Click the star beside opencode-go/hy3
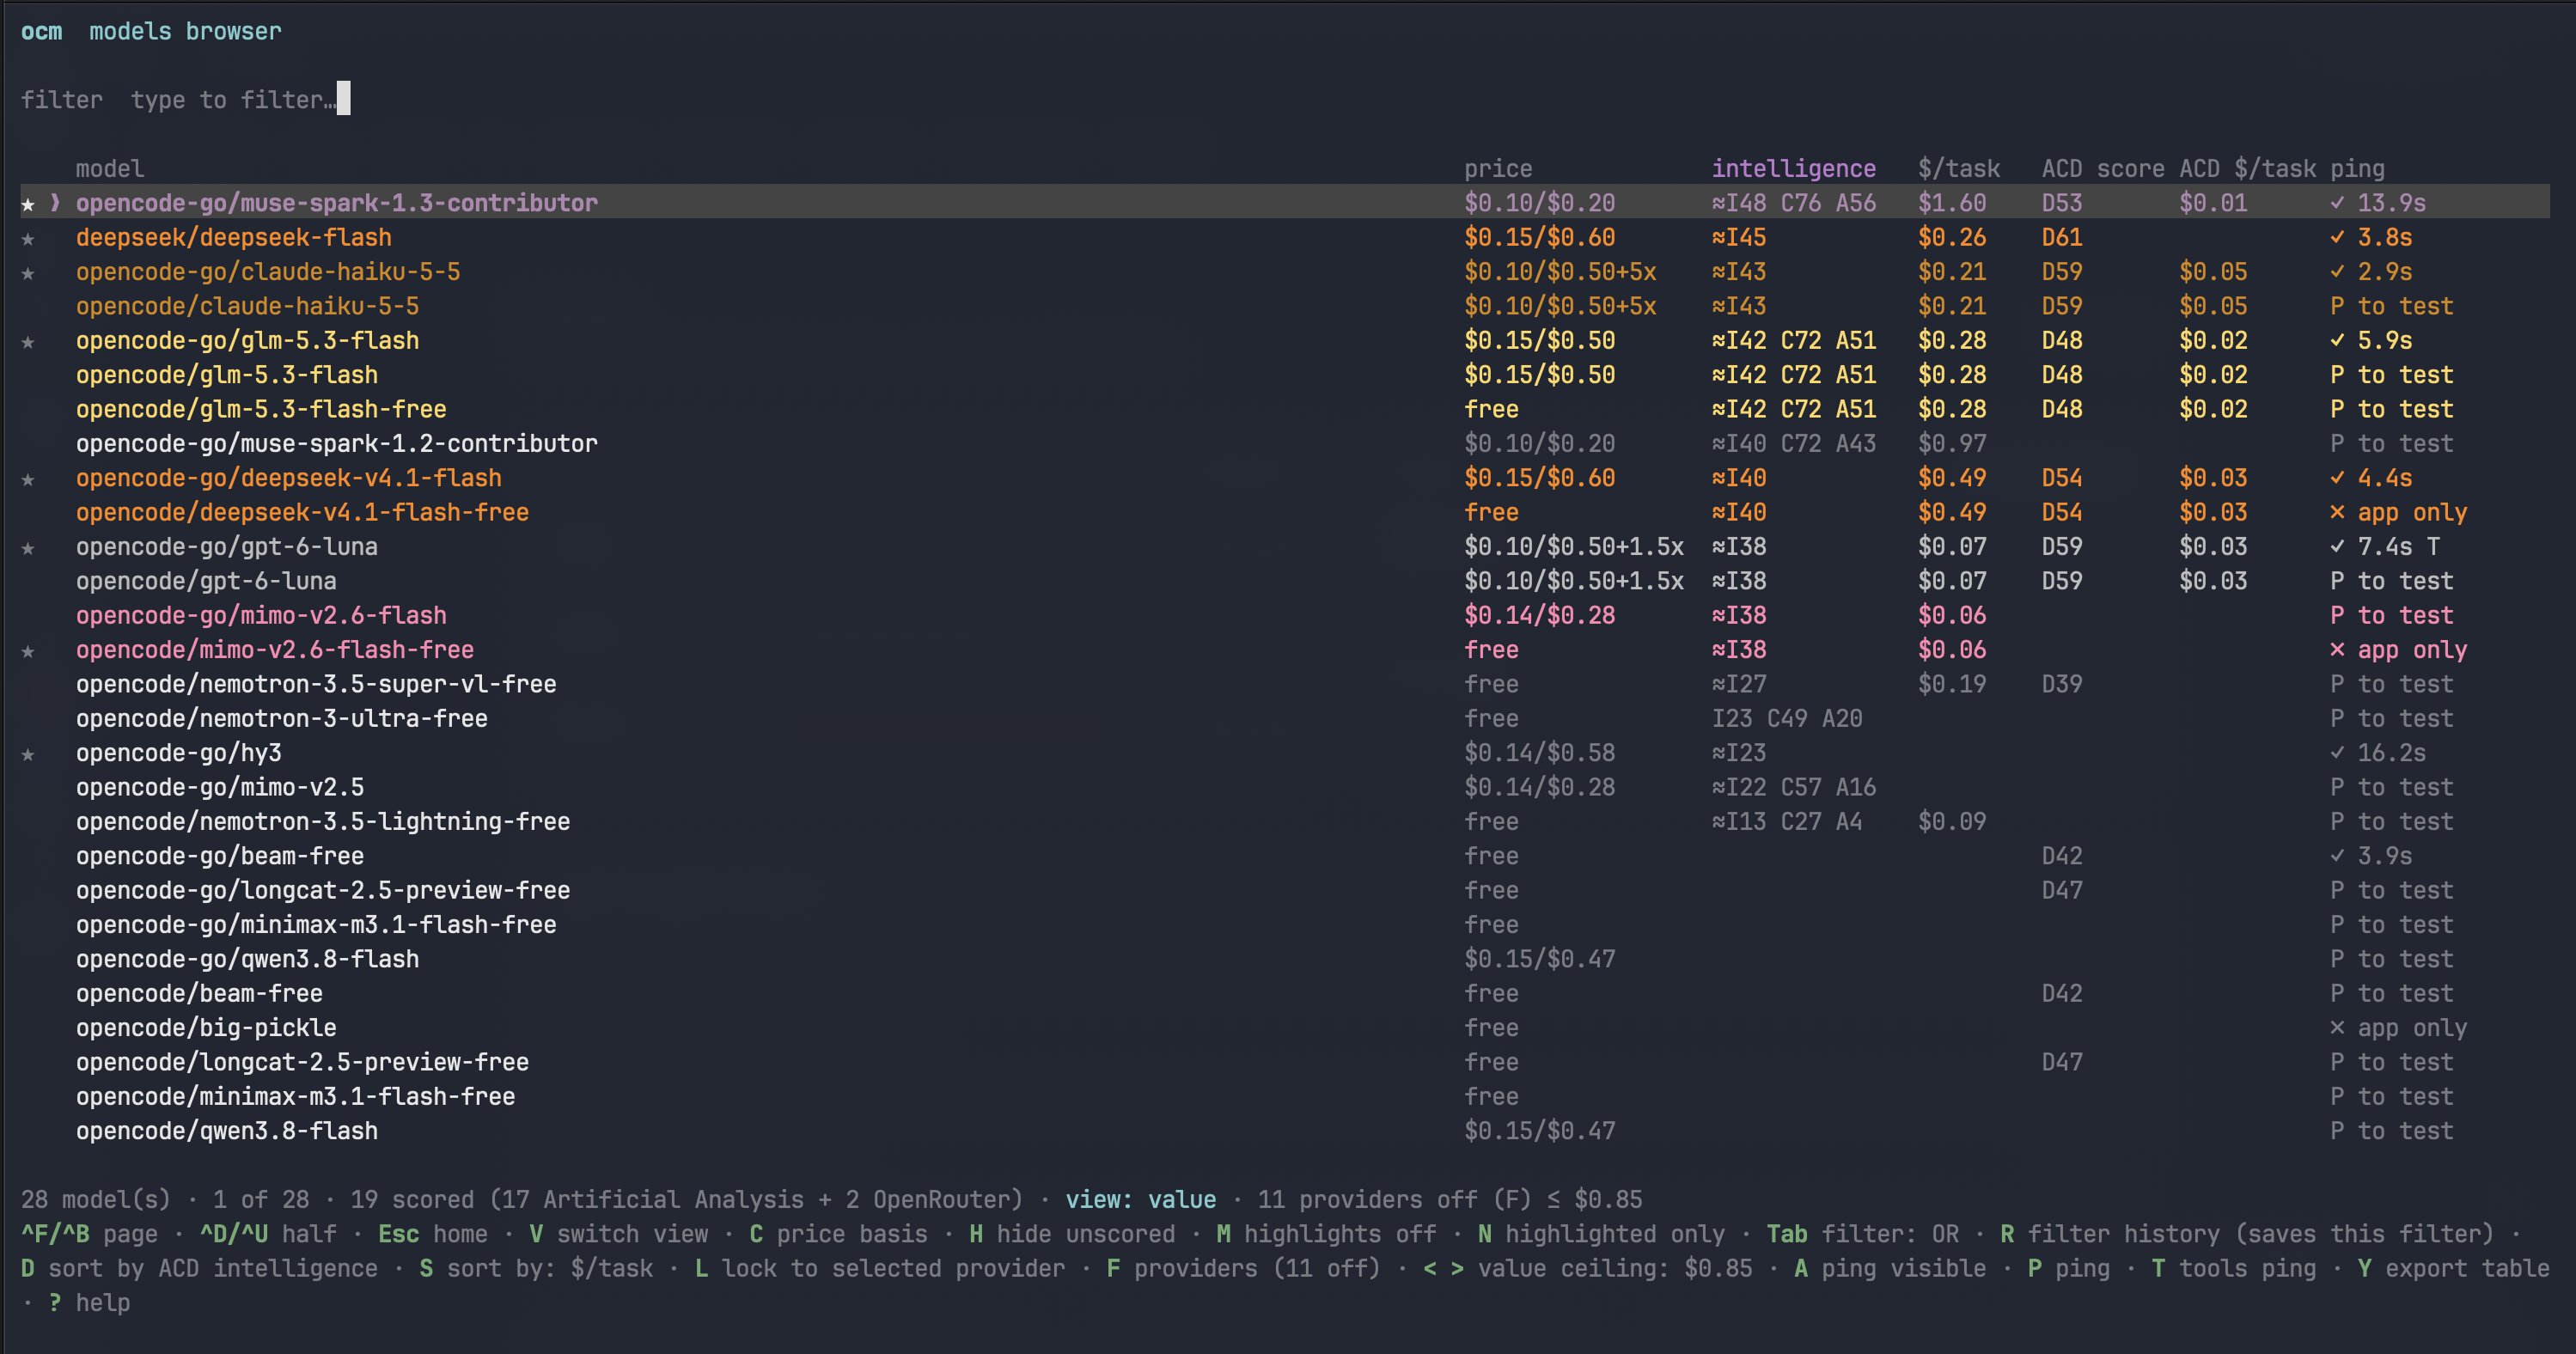This screenshot has height=1354, width=2576. coord(28,754)
